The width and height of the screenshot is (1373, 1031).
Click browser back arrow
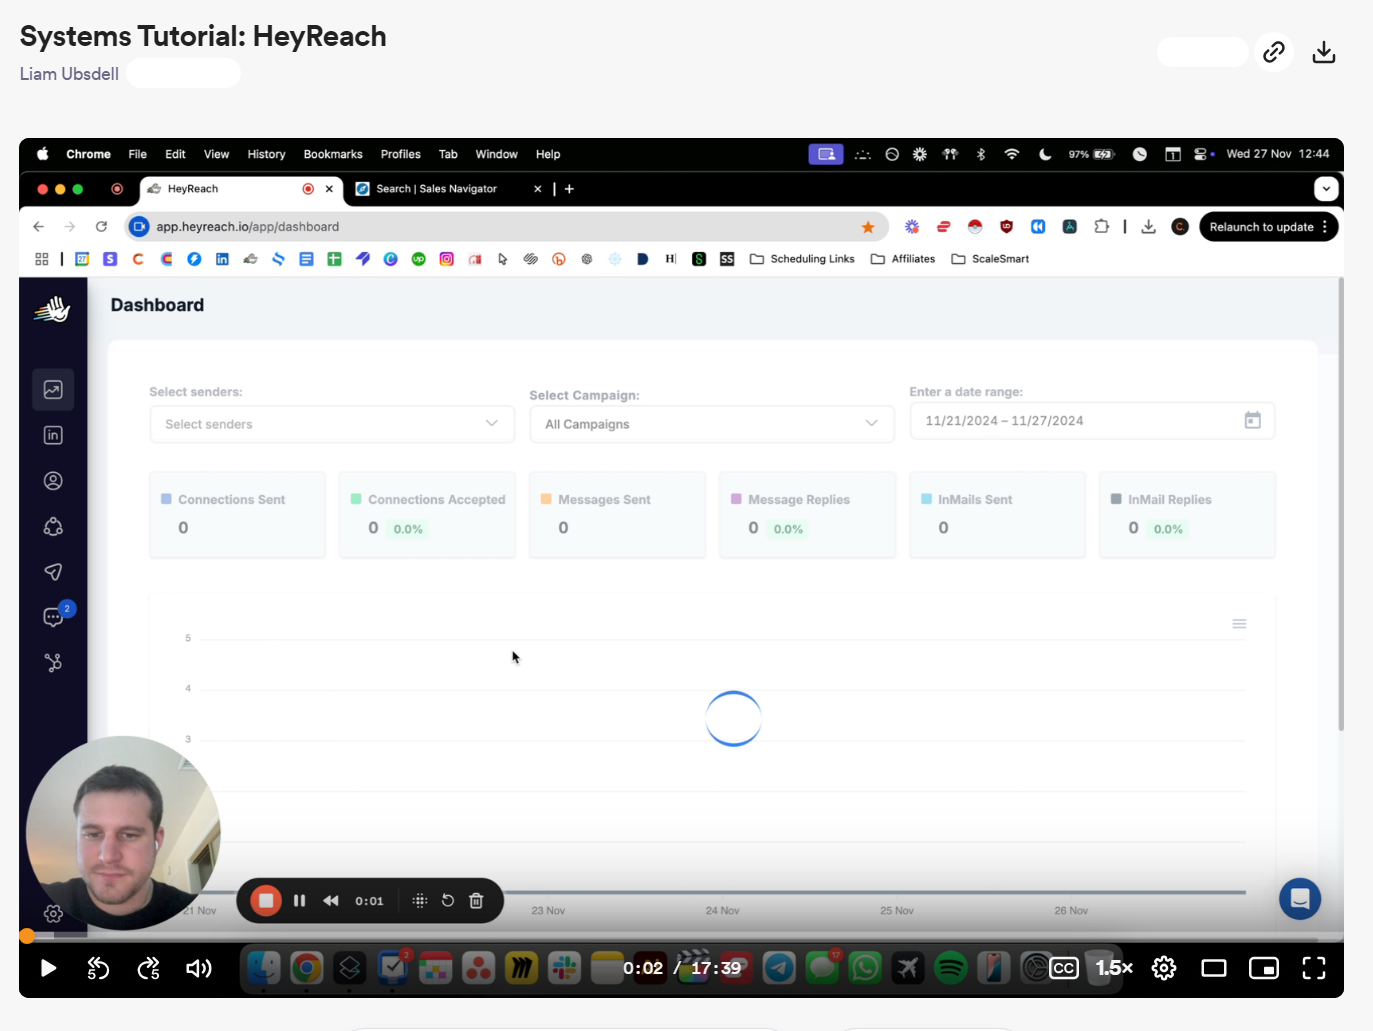coord(38,227)
